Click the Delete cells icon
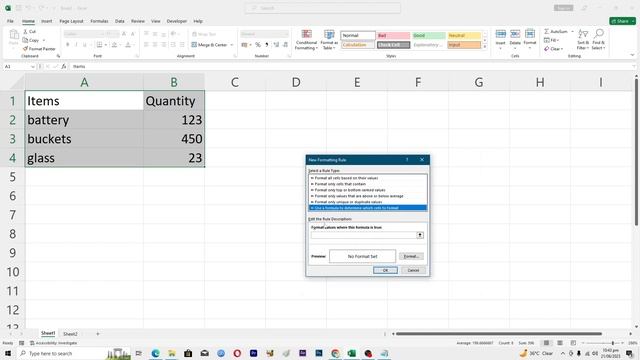 515,34
